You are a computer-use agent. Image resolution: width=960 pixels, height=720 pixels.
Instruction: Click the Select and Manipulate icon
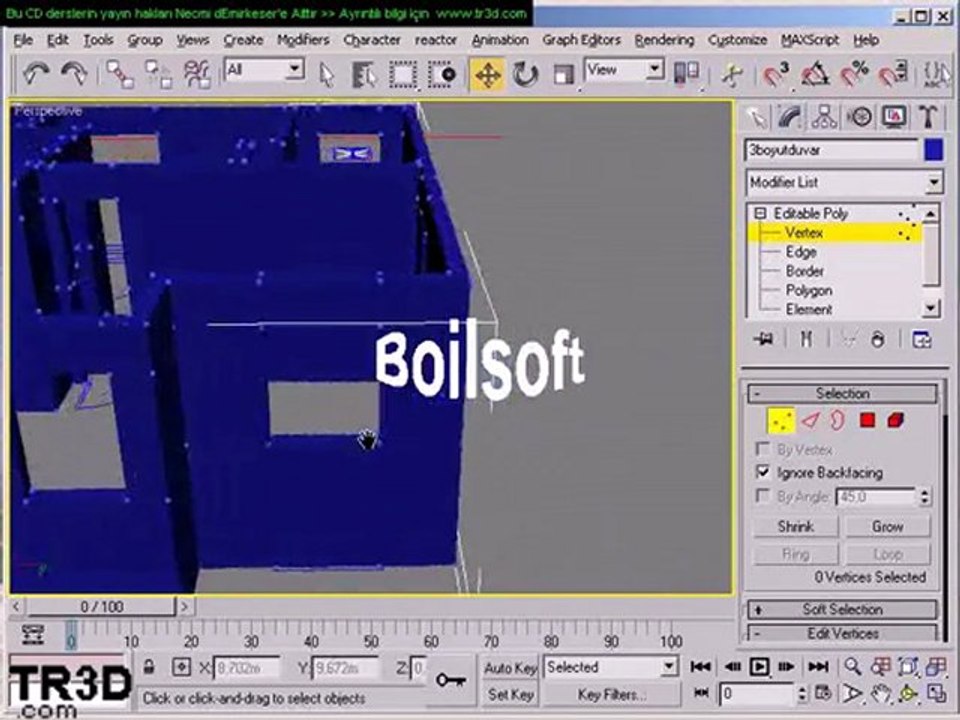coord(732,75)
